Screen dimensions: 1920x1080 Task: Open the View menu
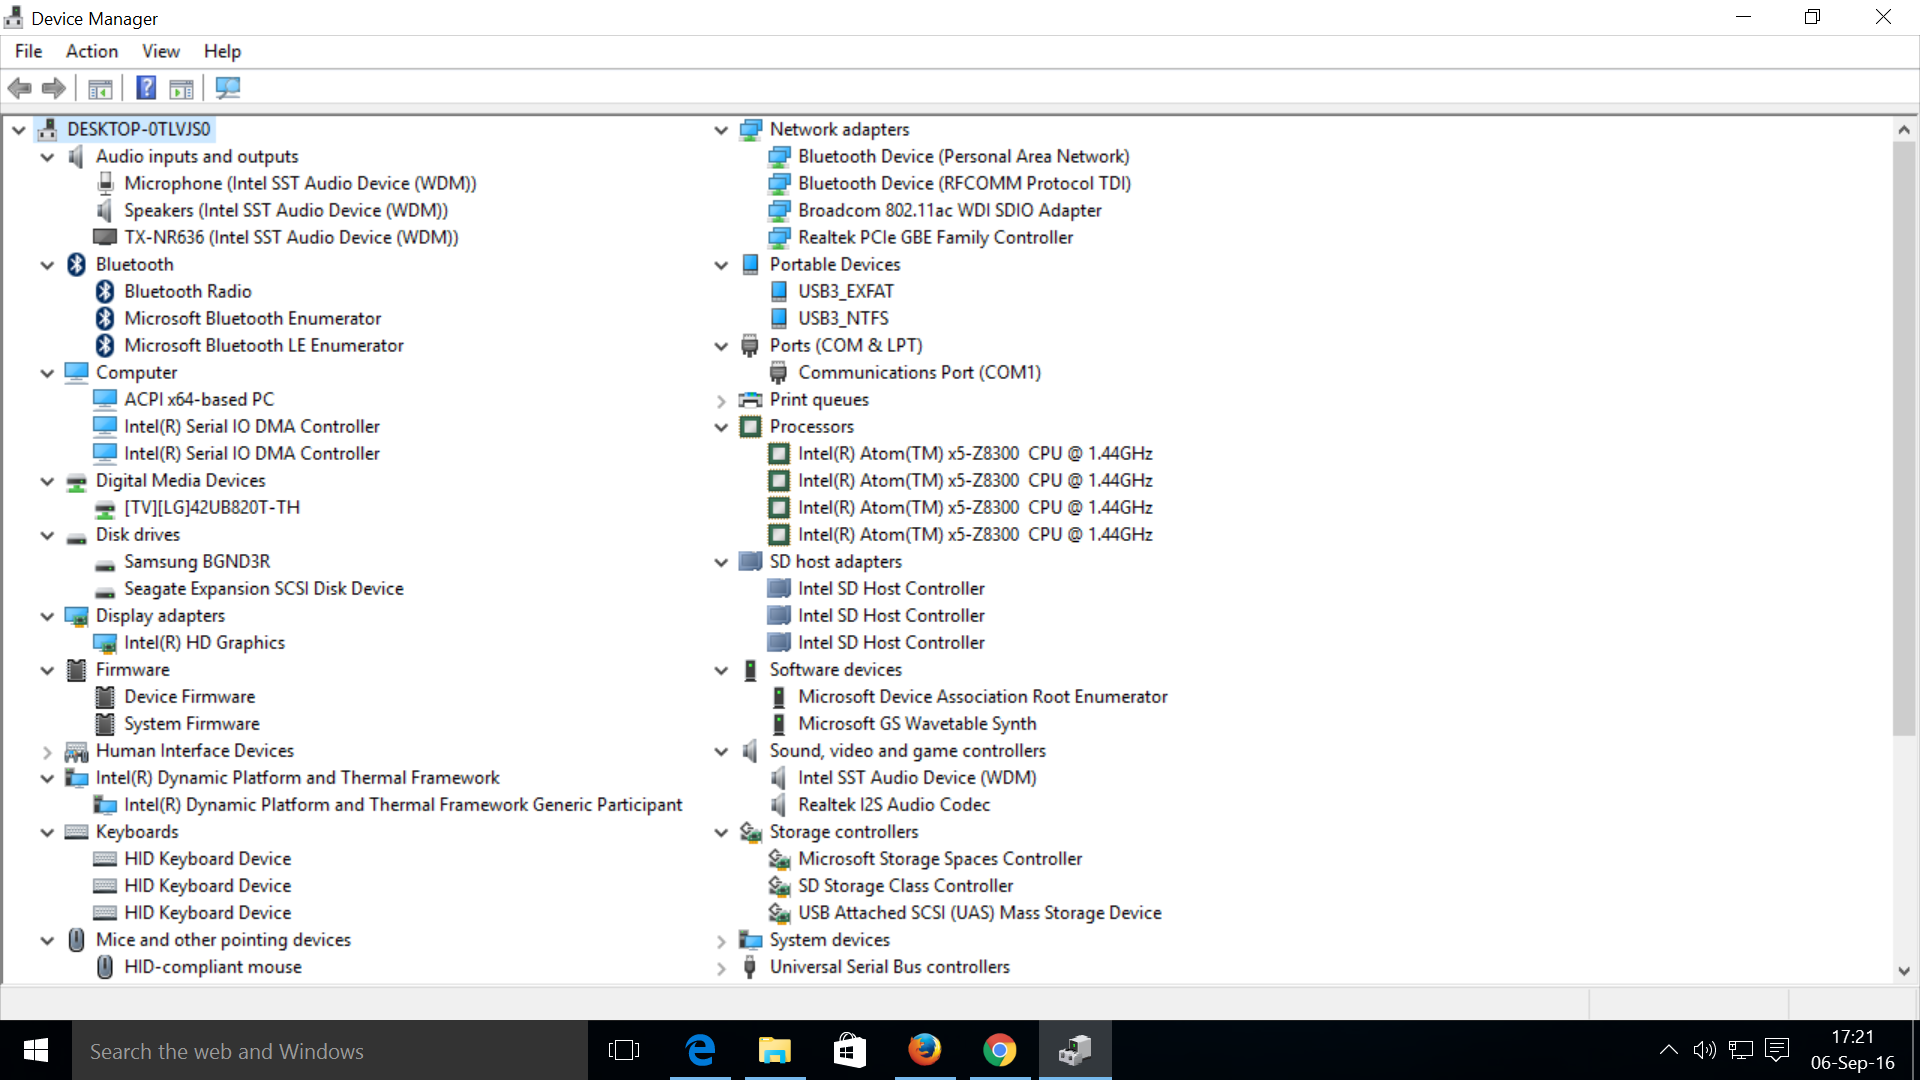161,51
